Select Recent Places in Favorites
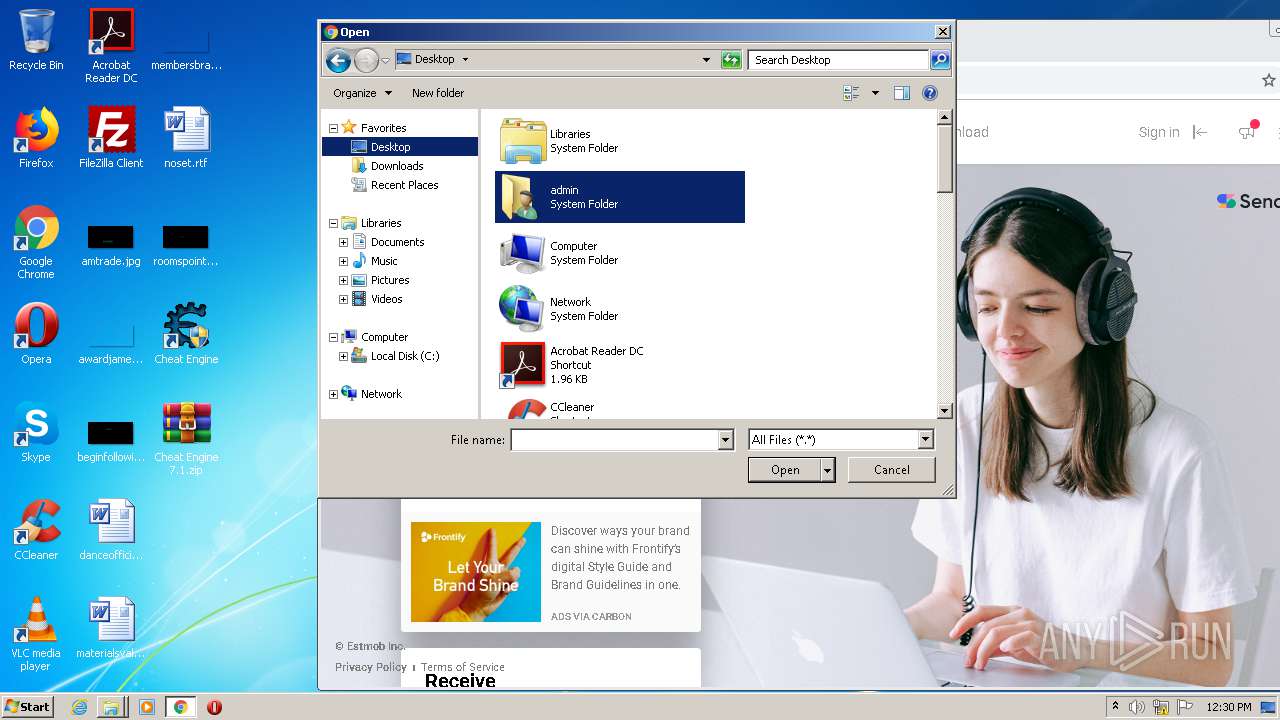 [x=404, y=185]
